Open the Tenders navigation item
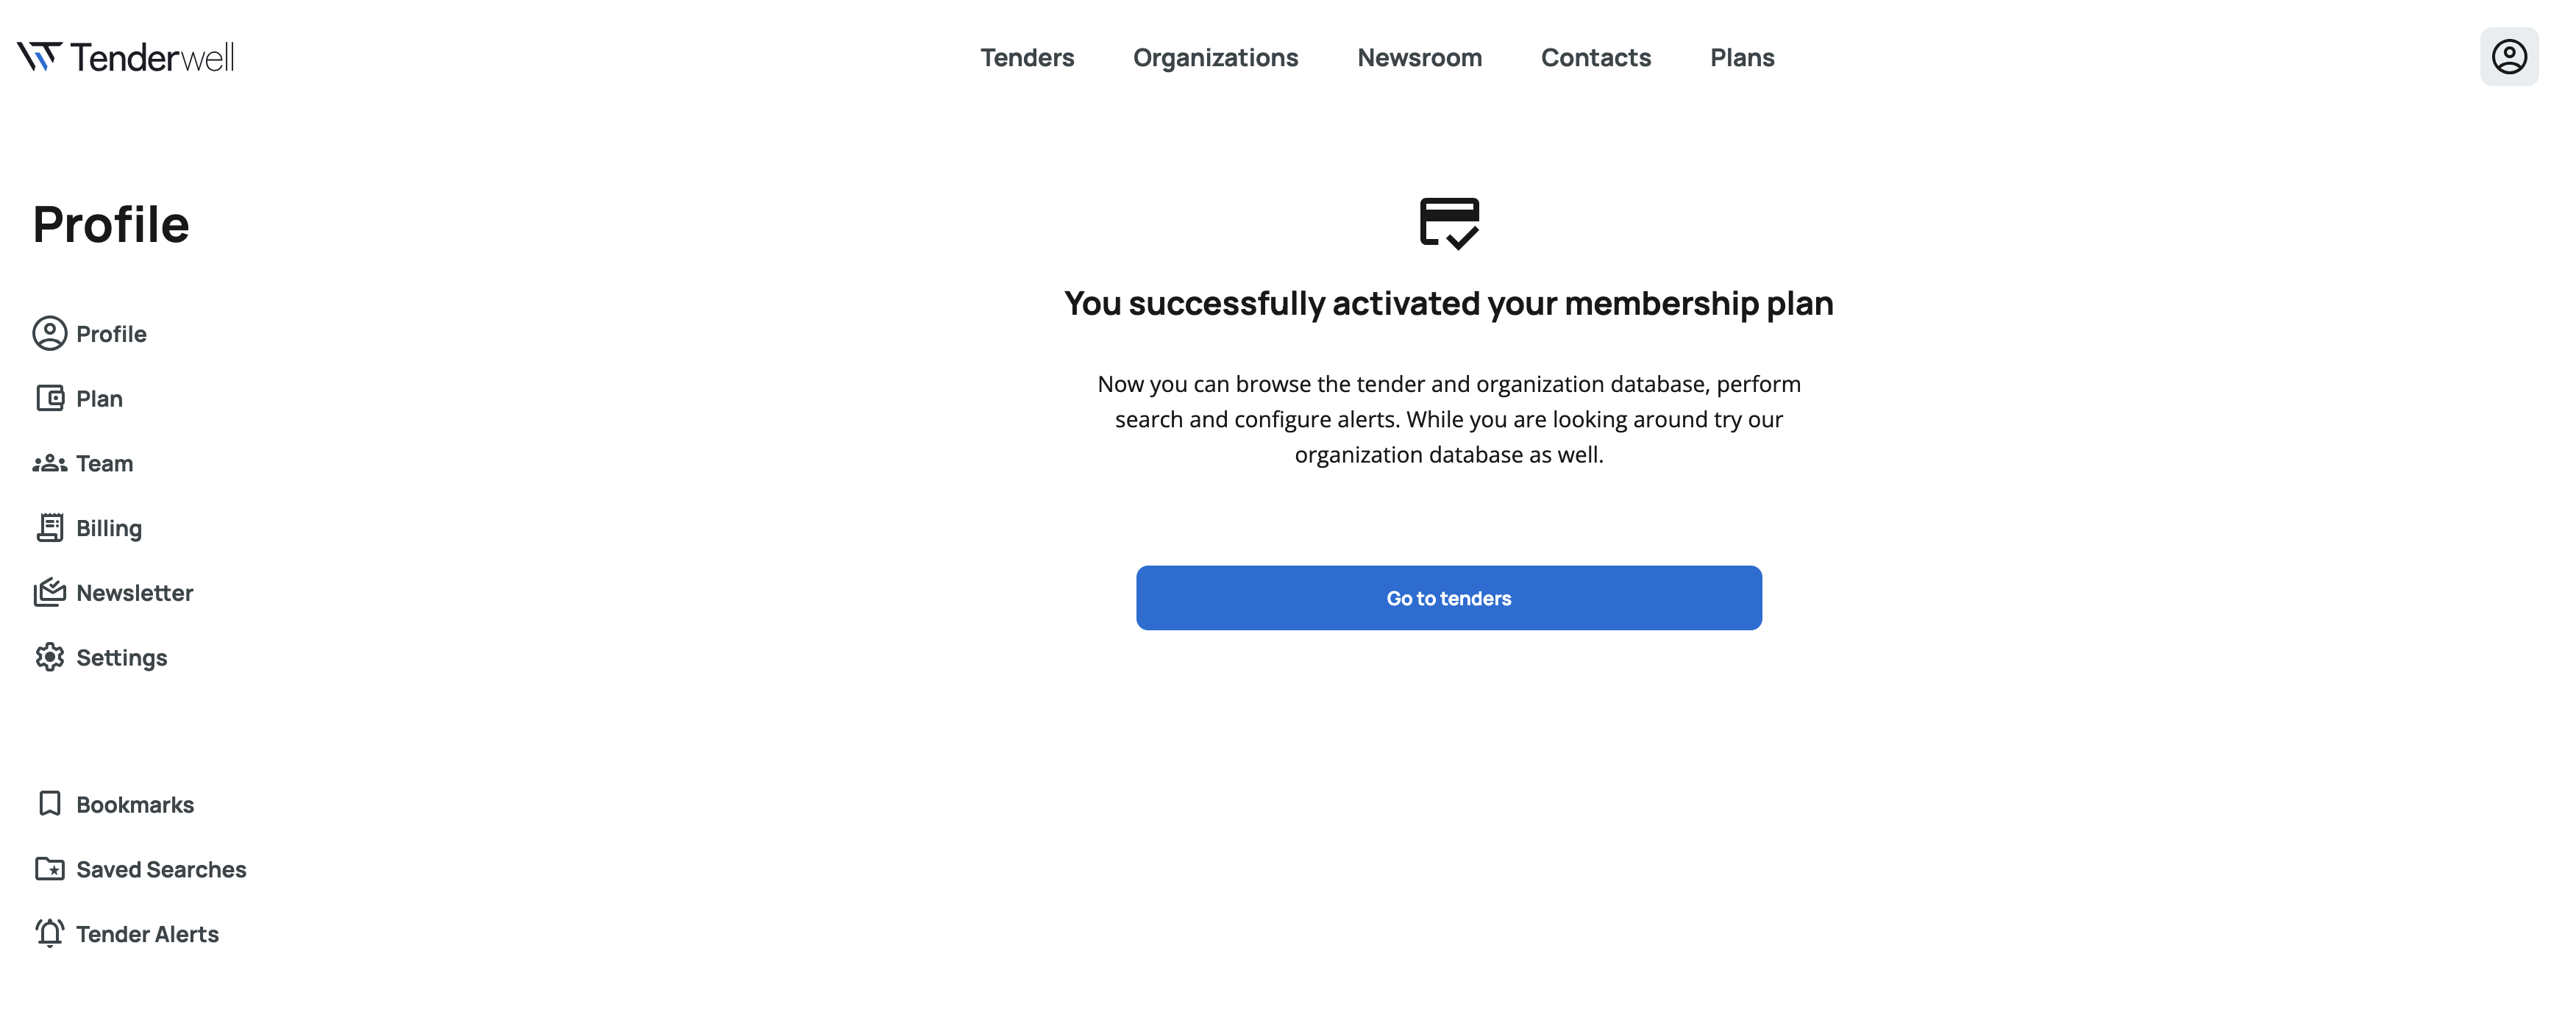Image resolution: width=2576 pixels, height=1012 pixels. [1027, 58]
